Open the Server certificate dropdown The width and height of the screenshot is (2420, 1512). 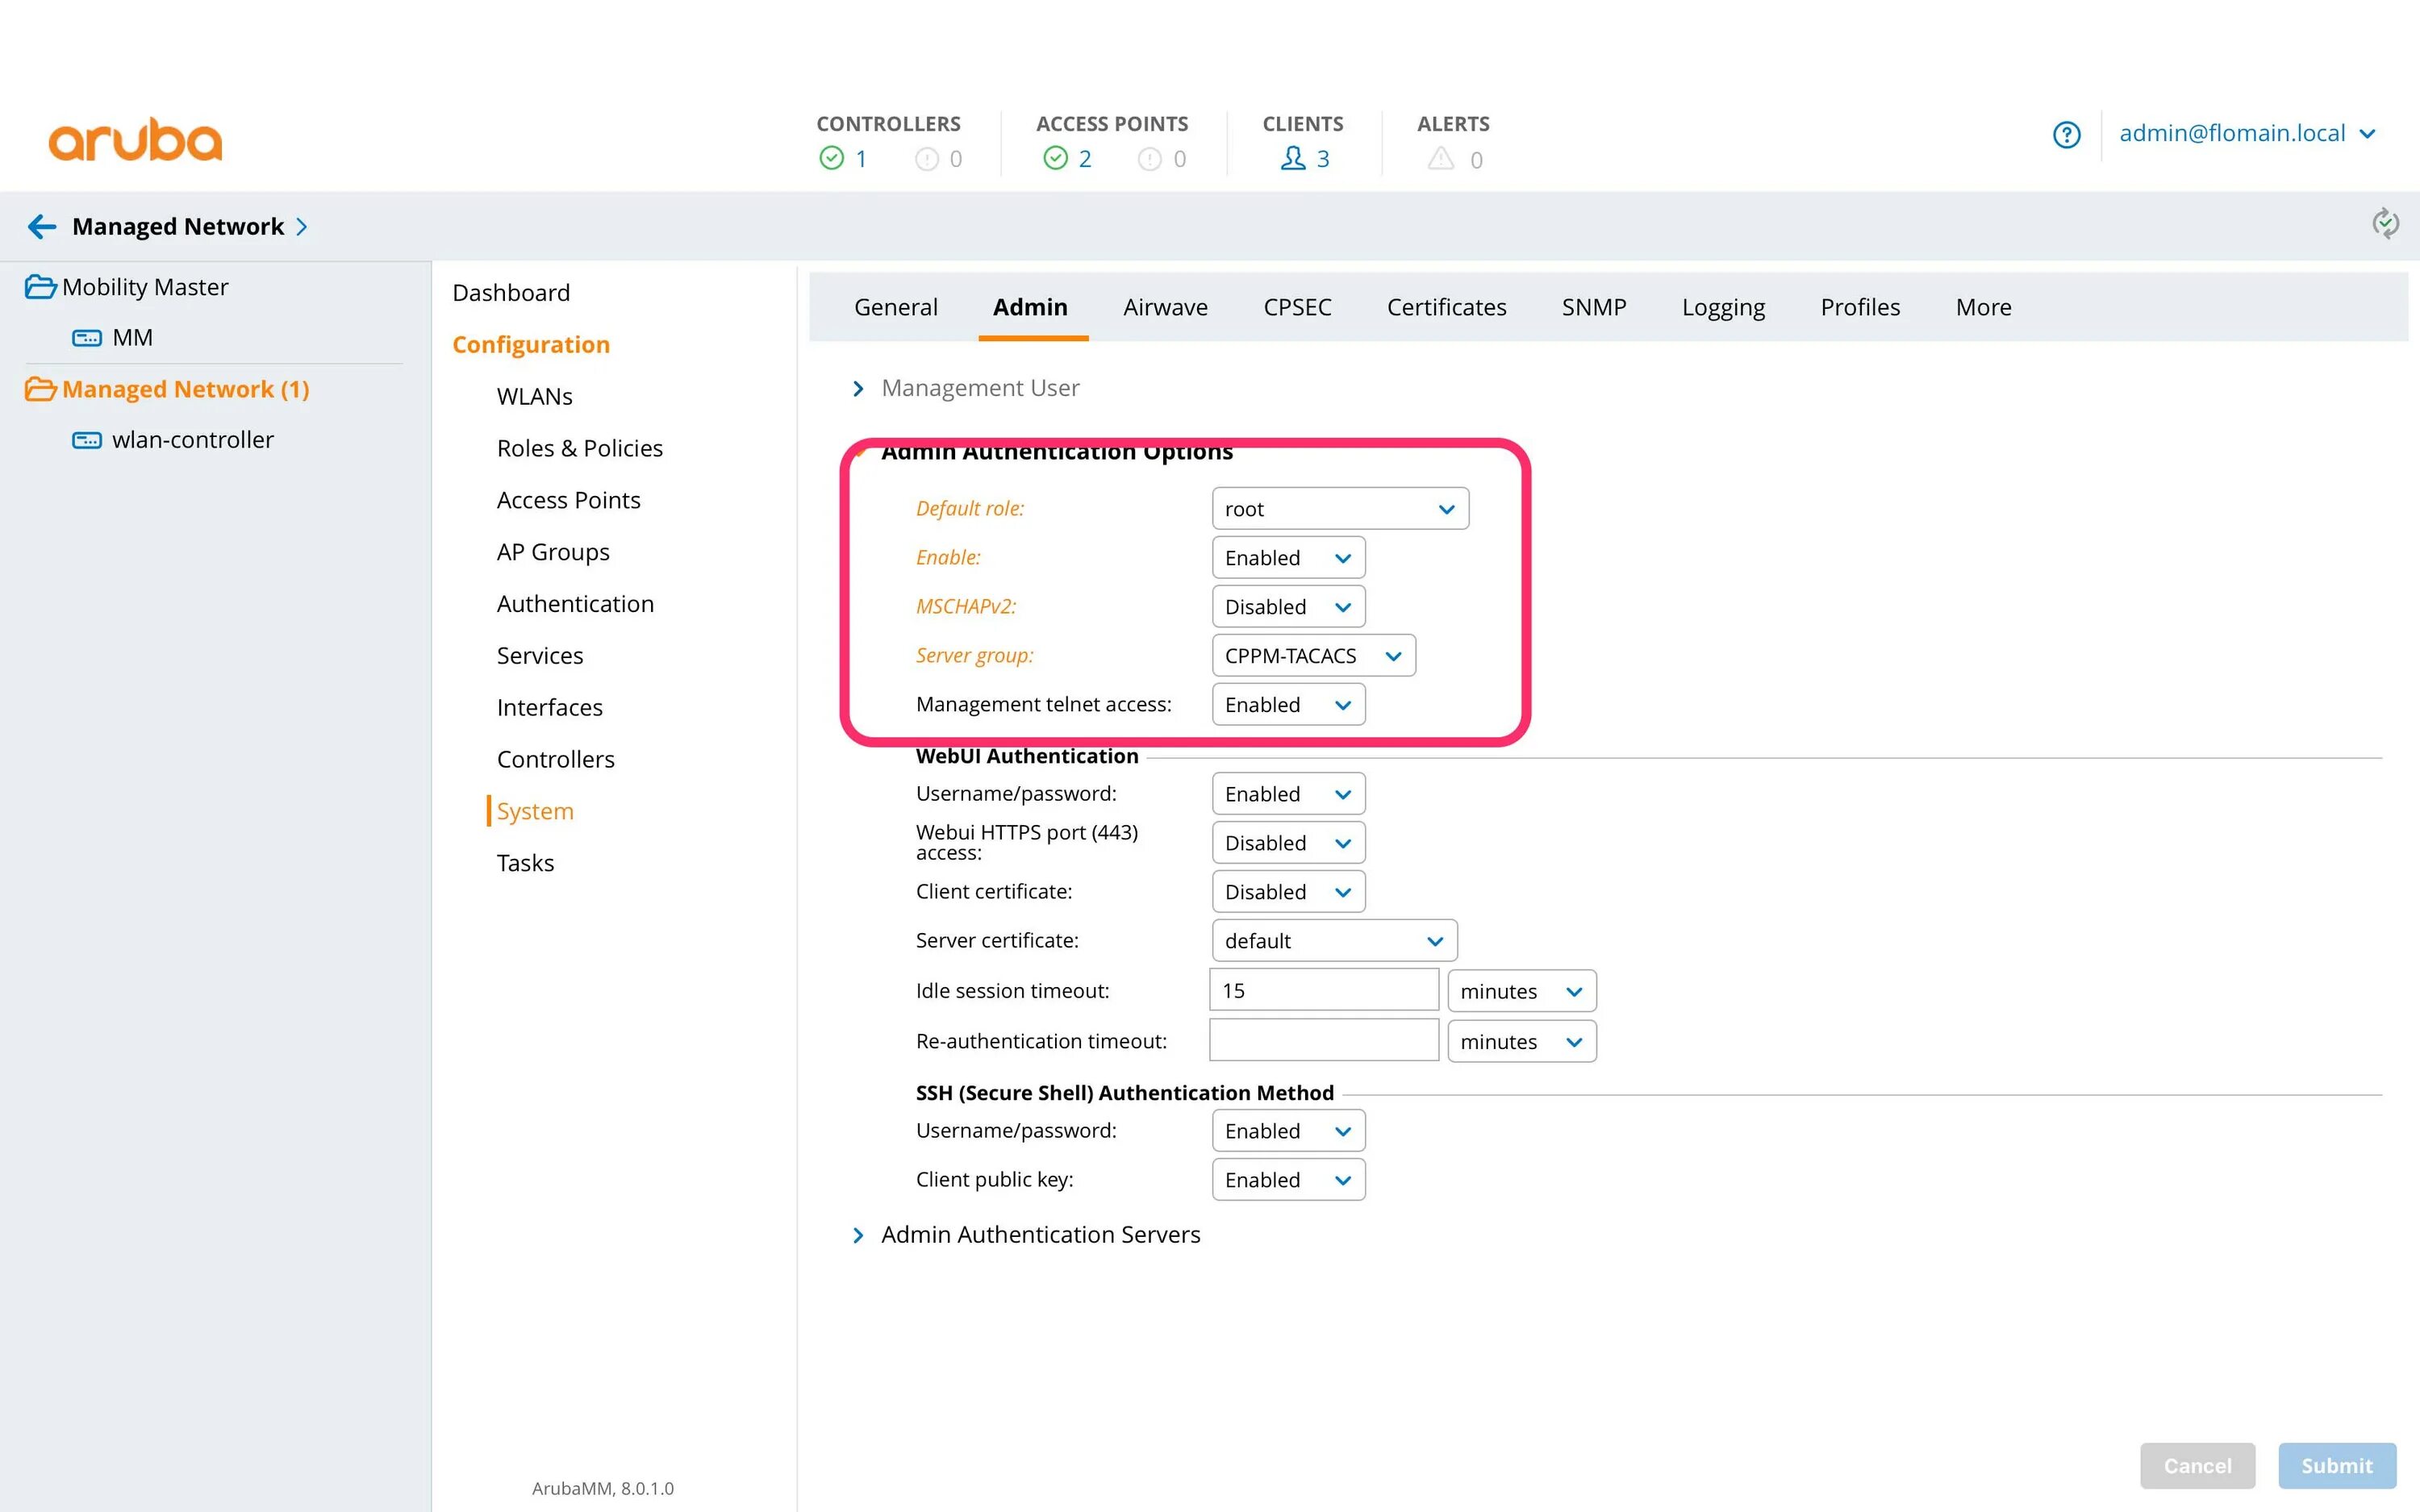coord(1334,941)
